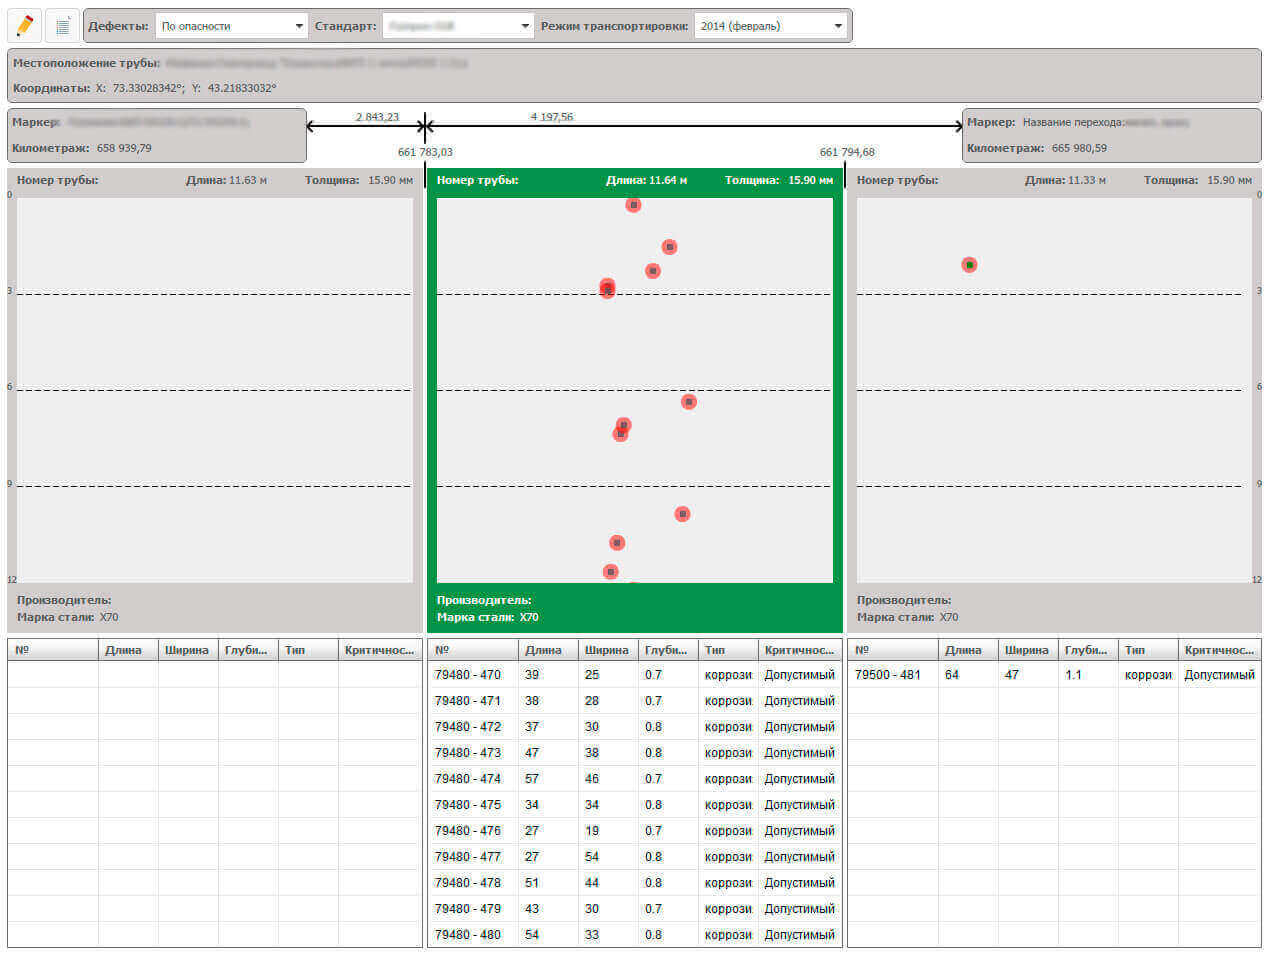The width and height of the screenshot is (1272, 955).
Task: Select defect row 79480 - 470
Action: tap(635, 675)
